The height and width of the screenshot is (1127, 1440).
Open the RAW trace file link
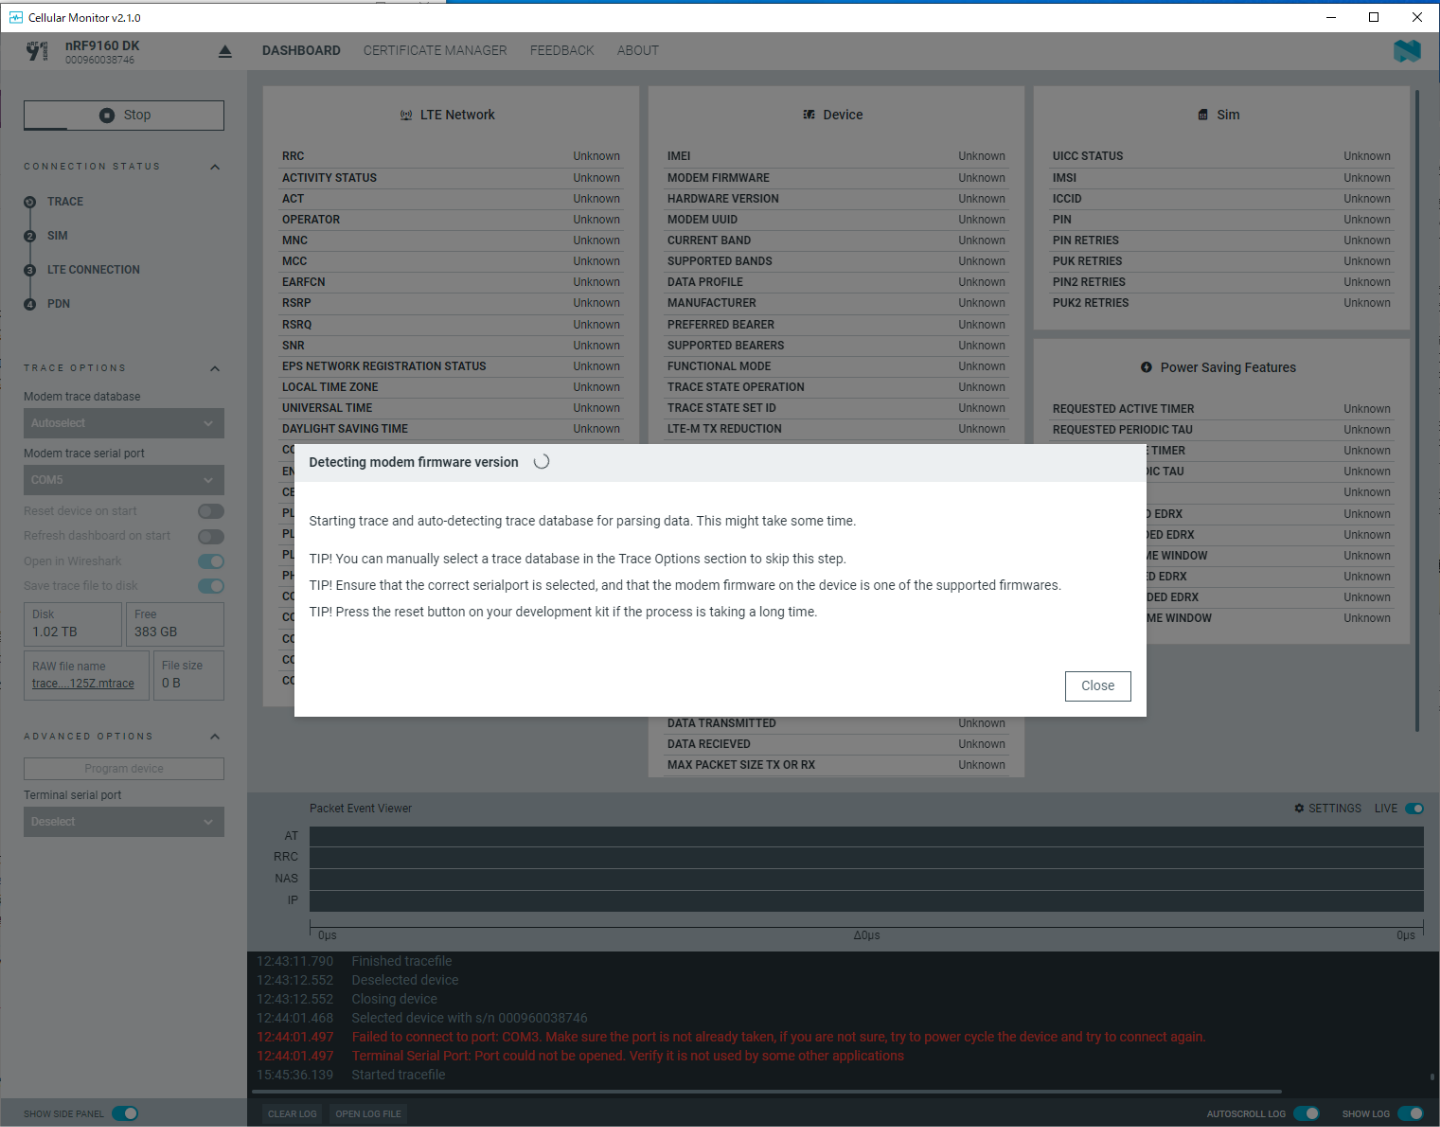(x=83, y=684)
